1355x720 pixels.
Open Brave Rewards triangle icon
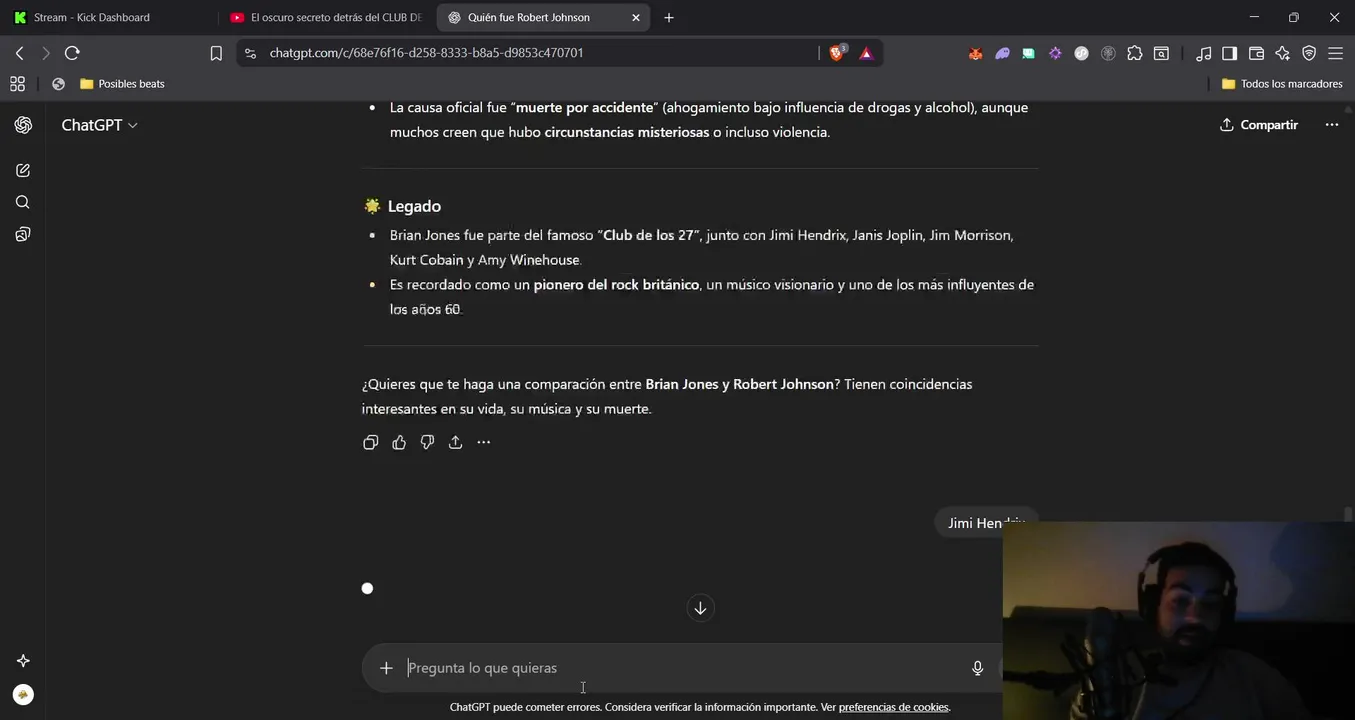866,53
